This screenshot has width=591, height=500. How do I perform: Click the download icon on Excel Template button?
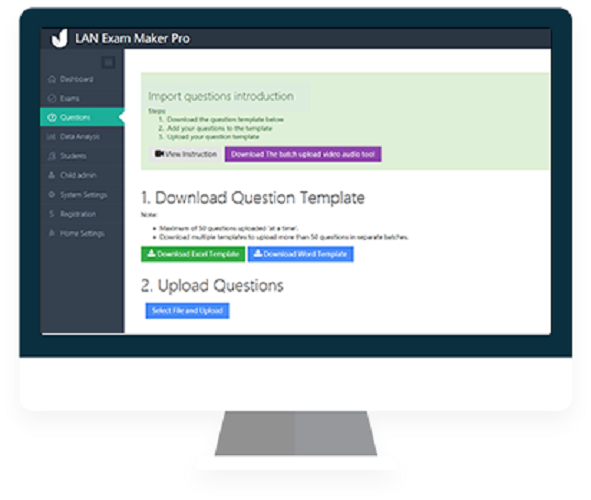pos(151,253)
